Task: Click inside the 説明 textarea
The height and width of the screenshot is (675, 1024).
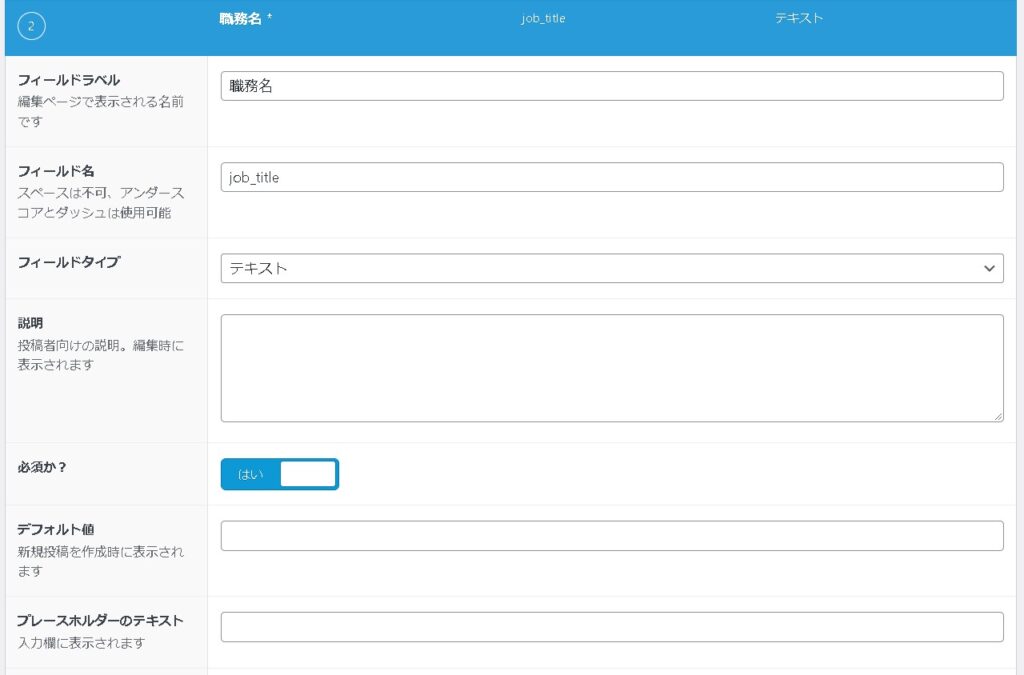Action: coord(611,368)
